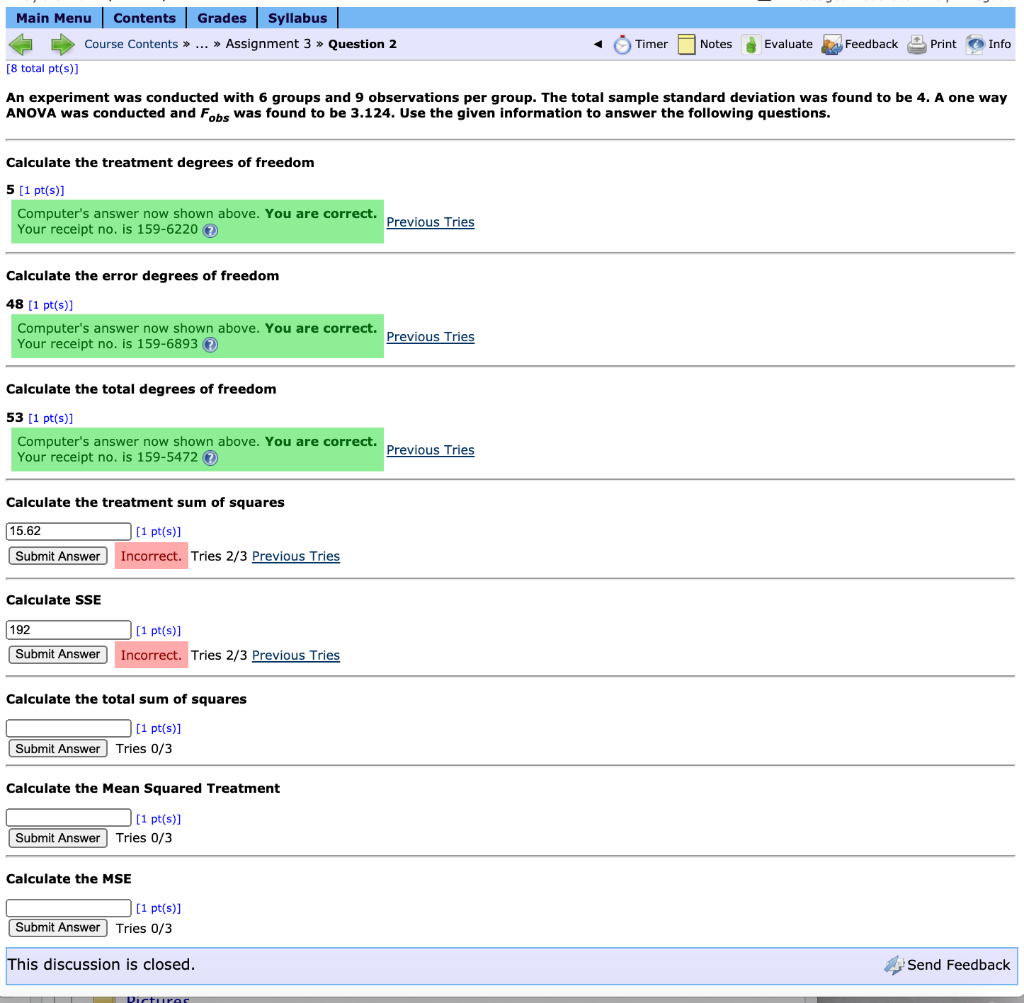Open Previous Tries for treatment sum of squares
The image size is (1024, 1003).
(295, 555)
